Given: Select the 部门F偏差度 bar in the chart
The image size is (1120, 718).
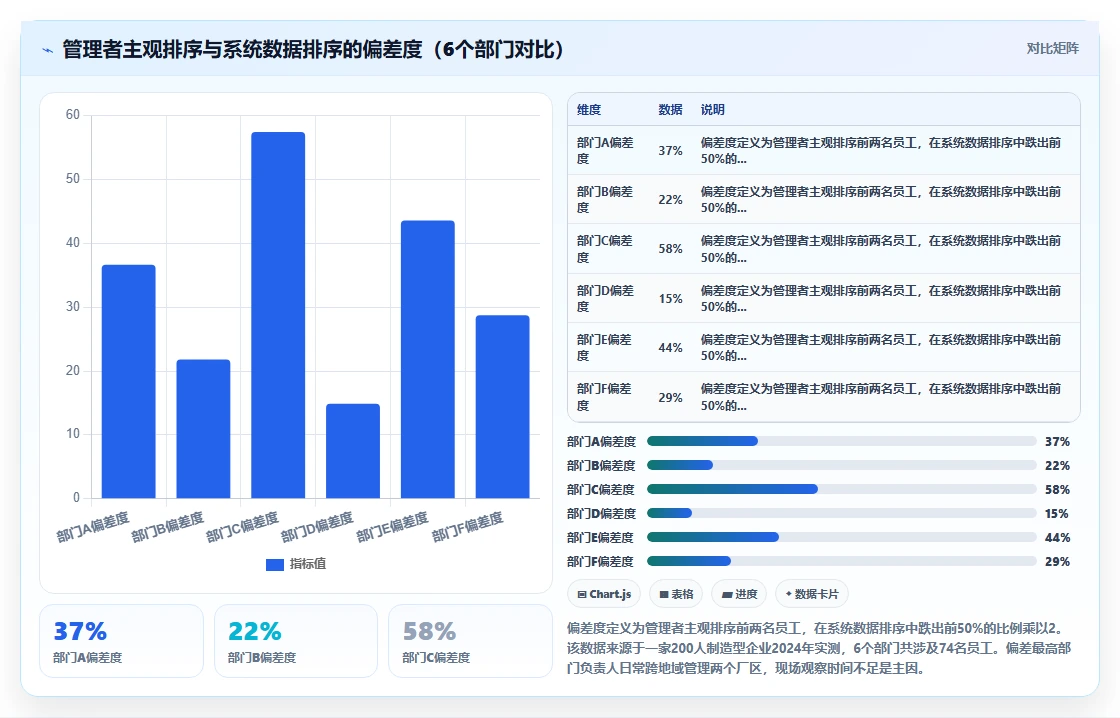Looking at the screenshot, I should [502, 407].
